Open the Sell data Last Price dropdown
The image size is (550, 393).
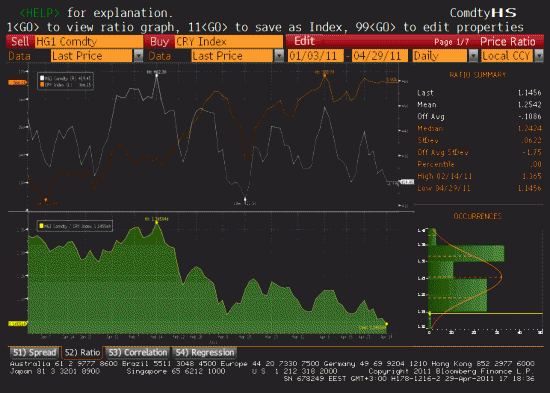click(x=139, y=56)
